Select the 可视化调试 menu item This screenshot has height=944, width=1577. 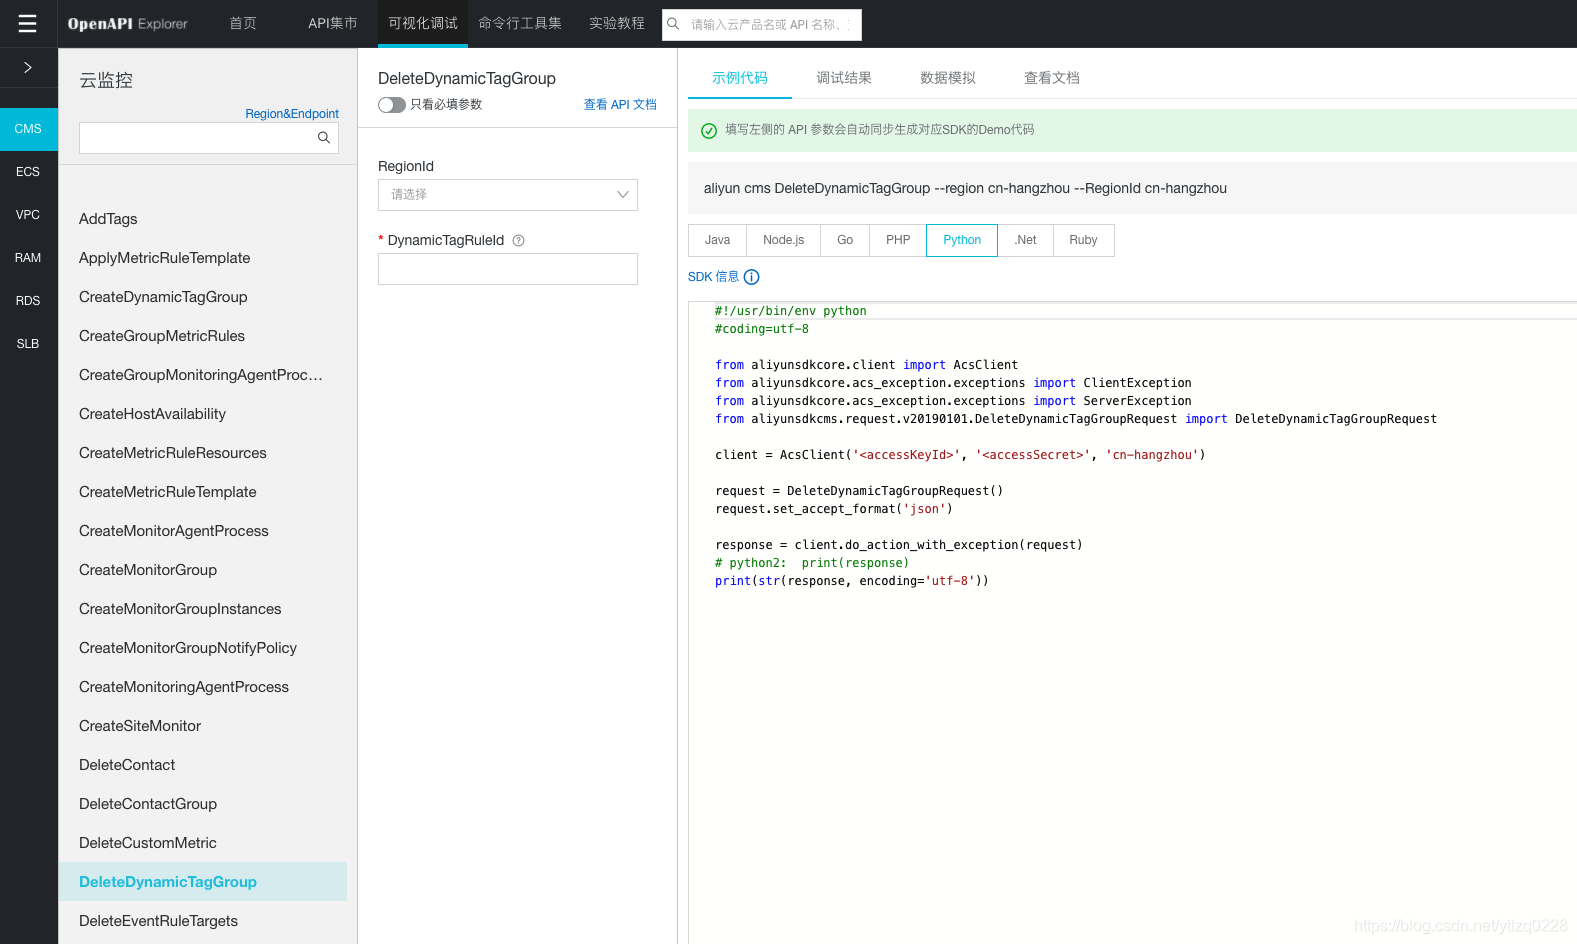[x=423, y=24]
